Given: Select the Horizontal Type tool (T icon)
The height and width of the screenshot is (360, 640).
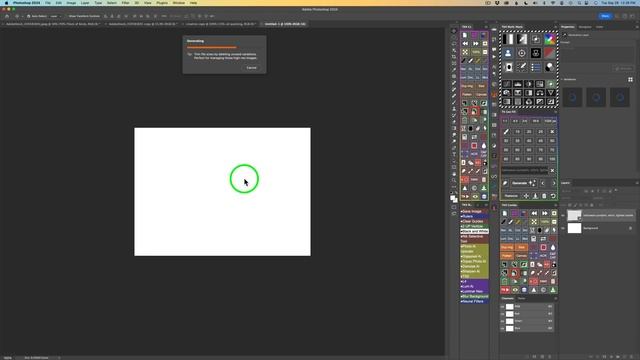Looking at the screenshot, I should (x=454, y=154).
